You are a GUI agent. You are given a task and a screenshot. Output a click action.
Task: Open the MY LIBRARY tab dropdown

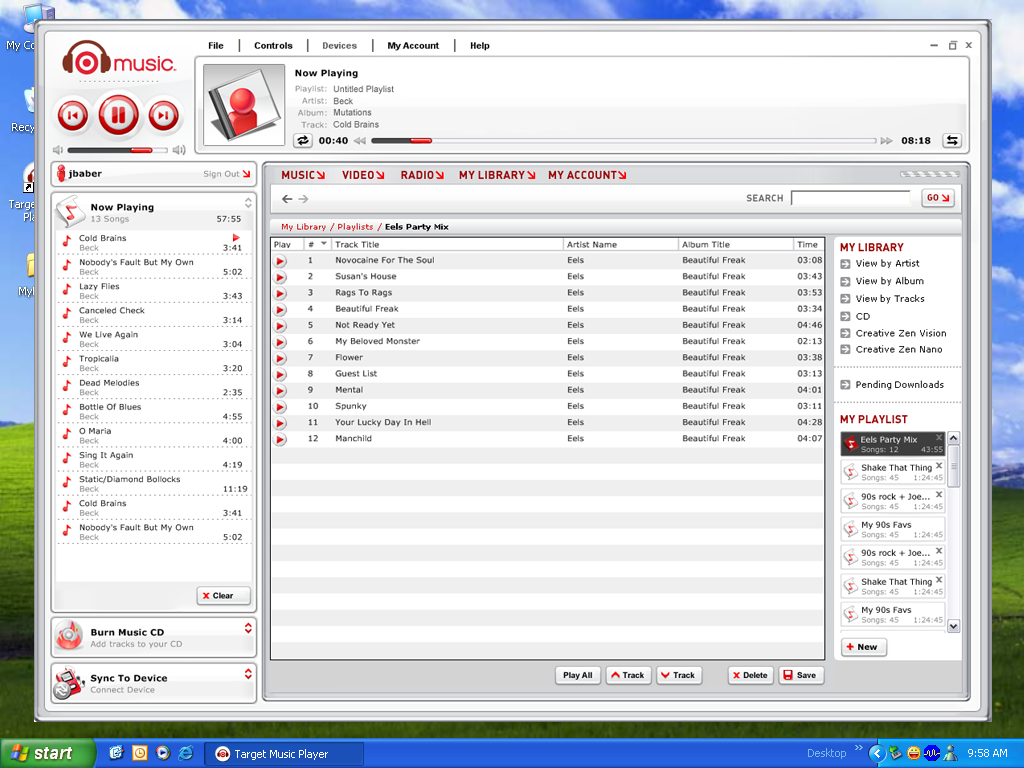[x=497, y=175]
